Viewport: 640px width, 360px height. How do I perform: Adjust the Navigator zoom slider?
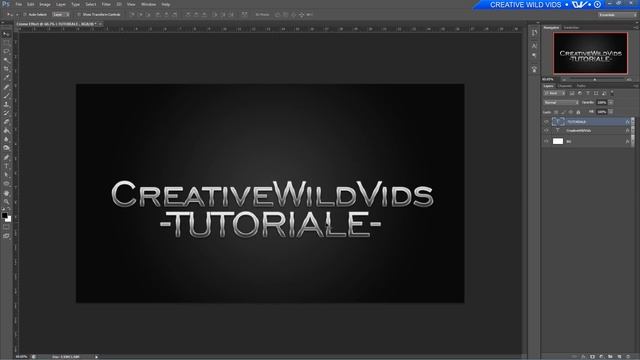point(595,79)
